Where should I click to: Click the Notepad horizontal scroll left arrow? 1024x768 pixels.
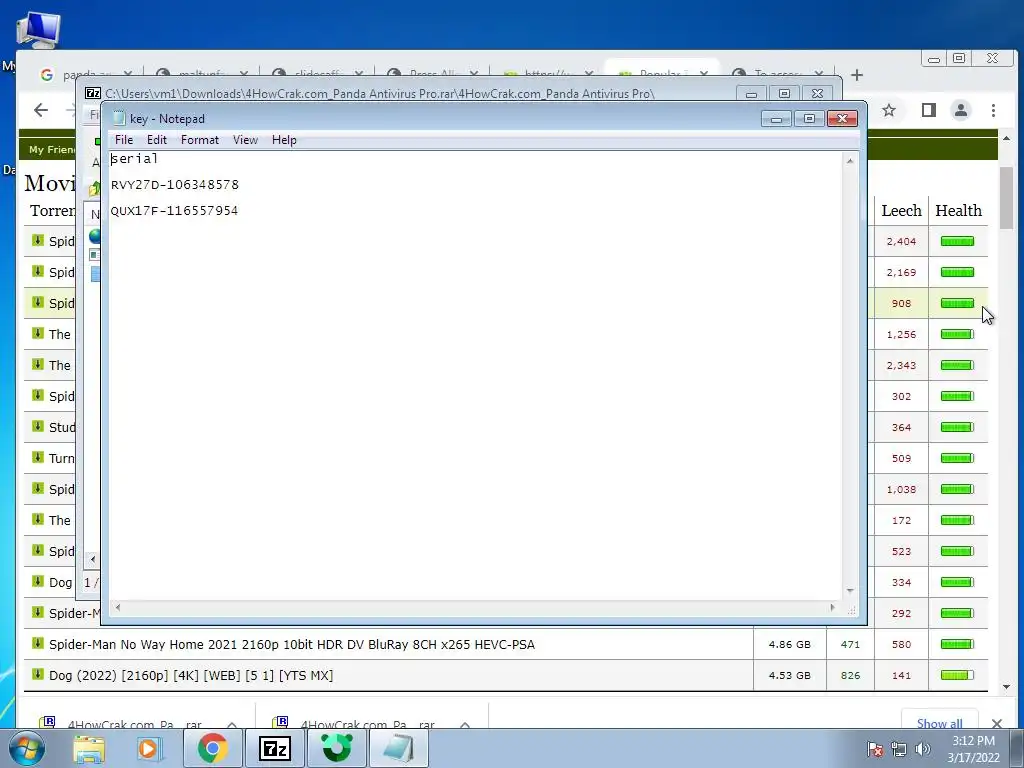coord(118,607)
